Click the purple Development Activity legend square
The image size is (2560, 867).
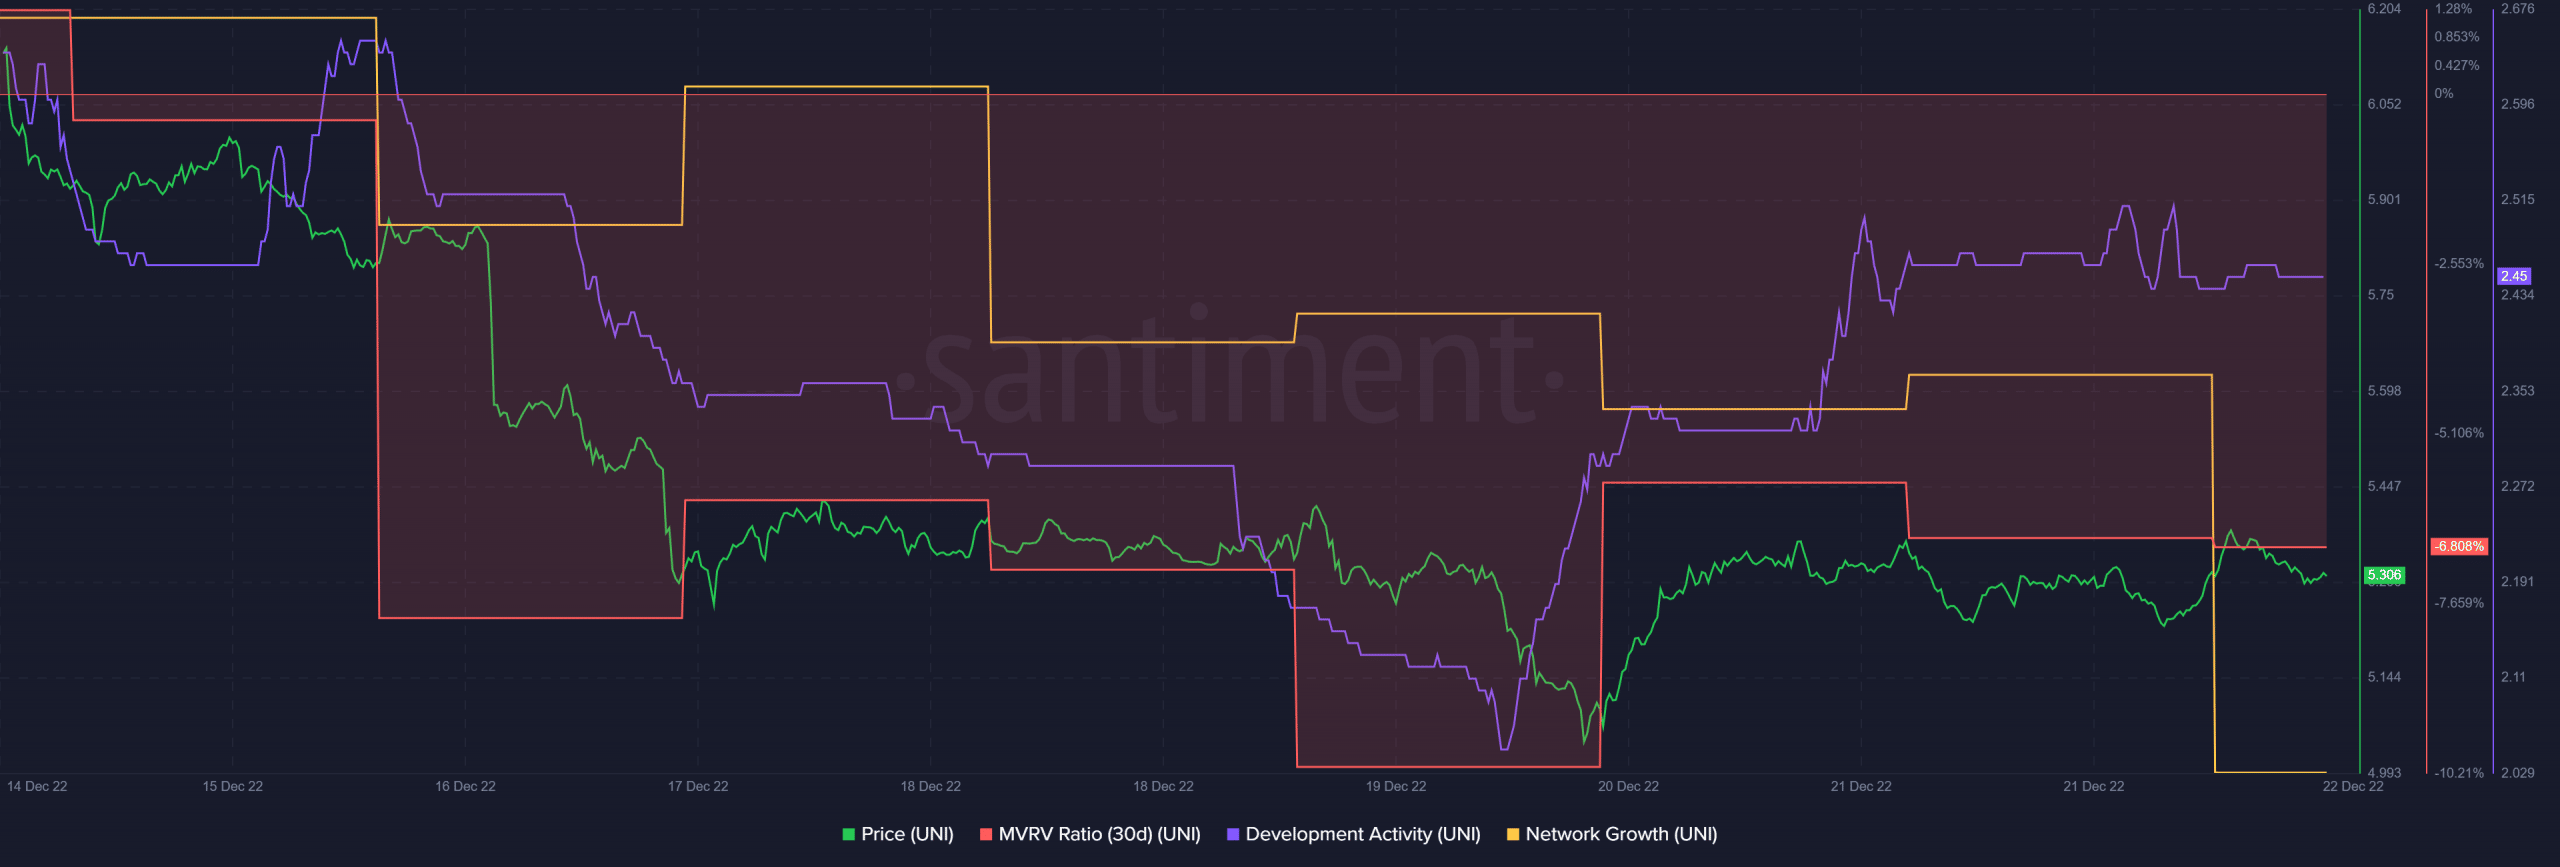(1233, 834)
